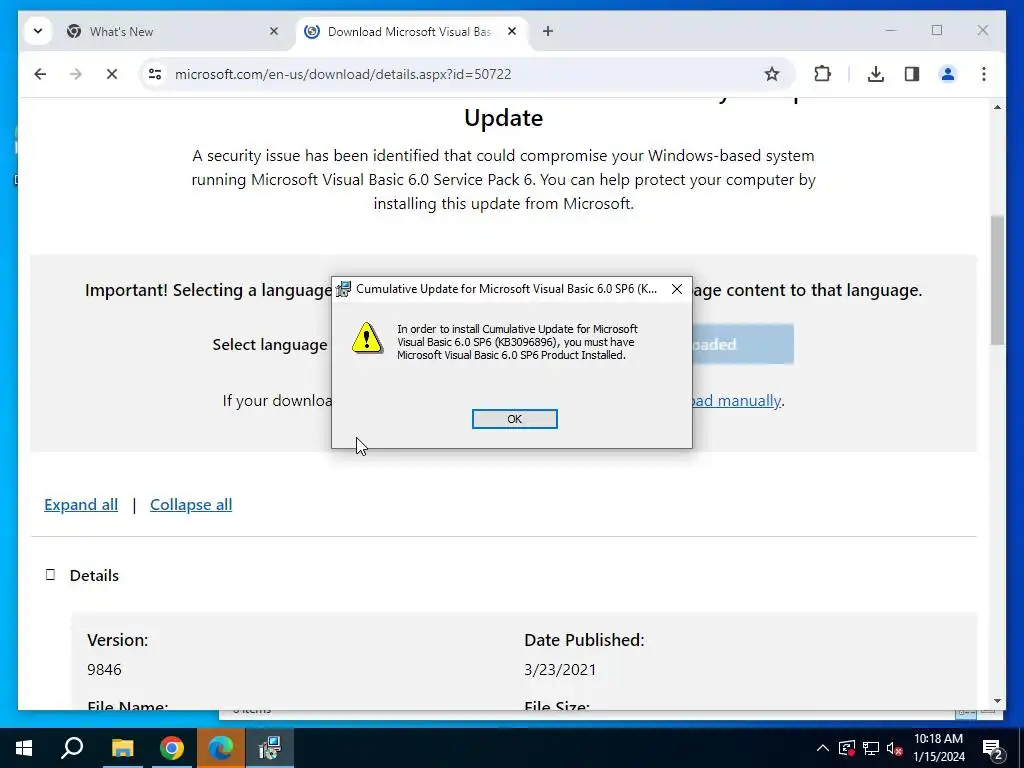Screen dimensions: 1024x768
Task: Open the tab search dropdown
Action: click(x=38, y=31)
